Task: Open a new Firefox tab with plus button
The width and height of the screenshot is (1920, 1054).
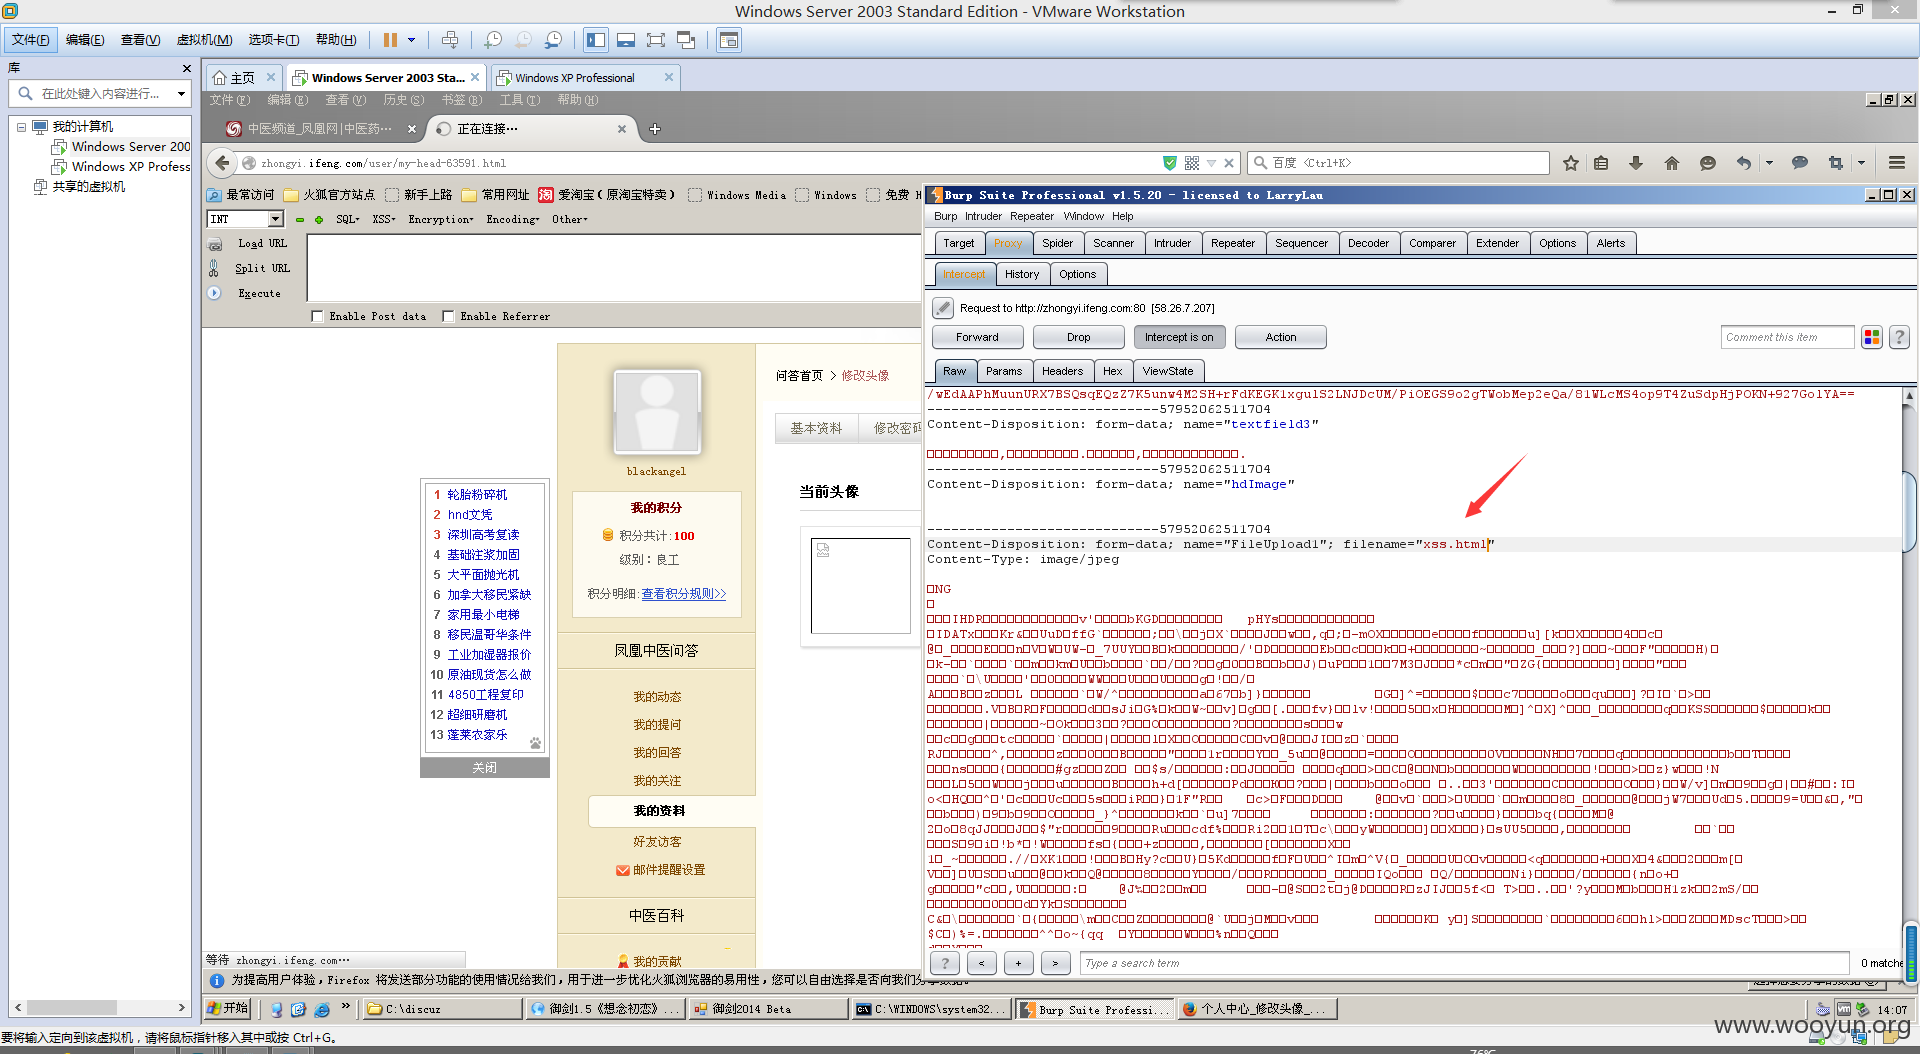Action: 655,129
